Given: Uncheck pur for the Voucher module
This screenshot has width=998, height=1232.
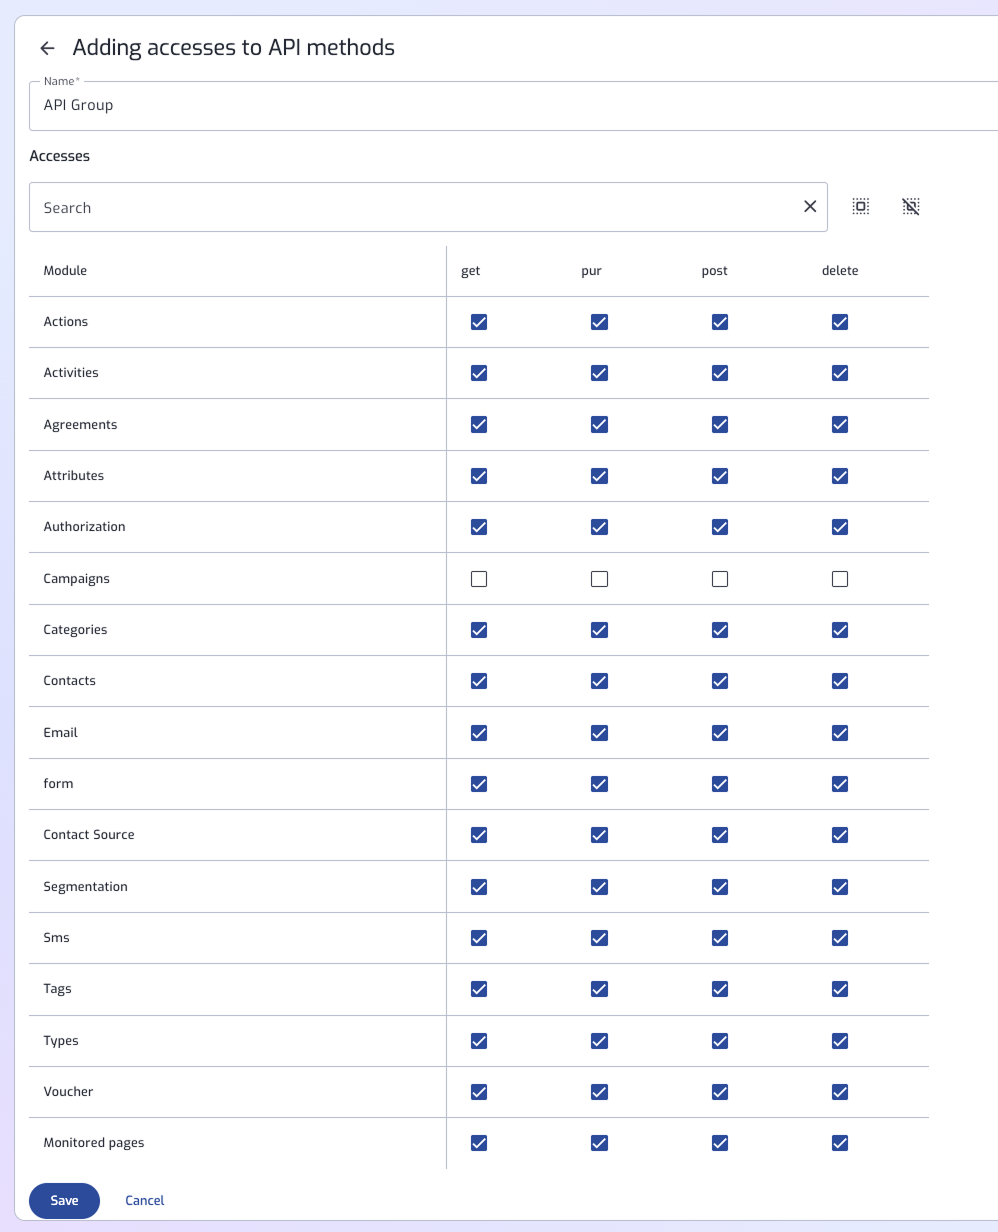Looking at the screenshot, I should (x=599, y=1092).
